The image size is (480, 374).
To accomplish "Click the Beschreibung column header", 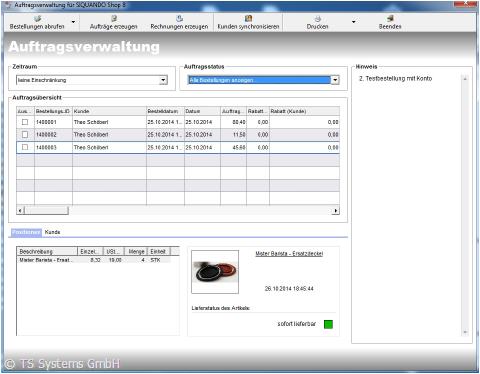I will pyautogui.click(x=47, y=251).
